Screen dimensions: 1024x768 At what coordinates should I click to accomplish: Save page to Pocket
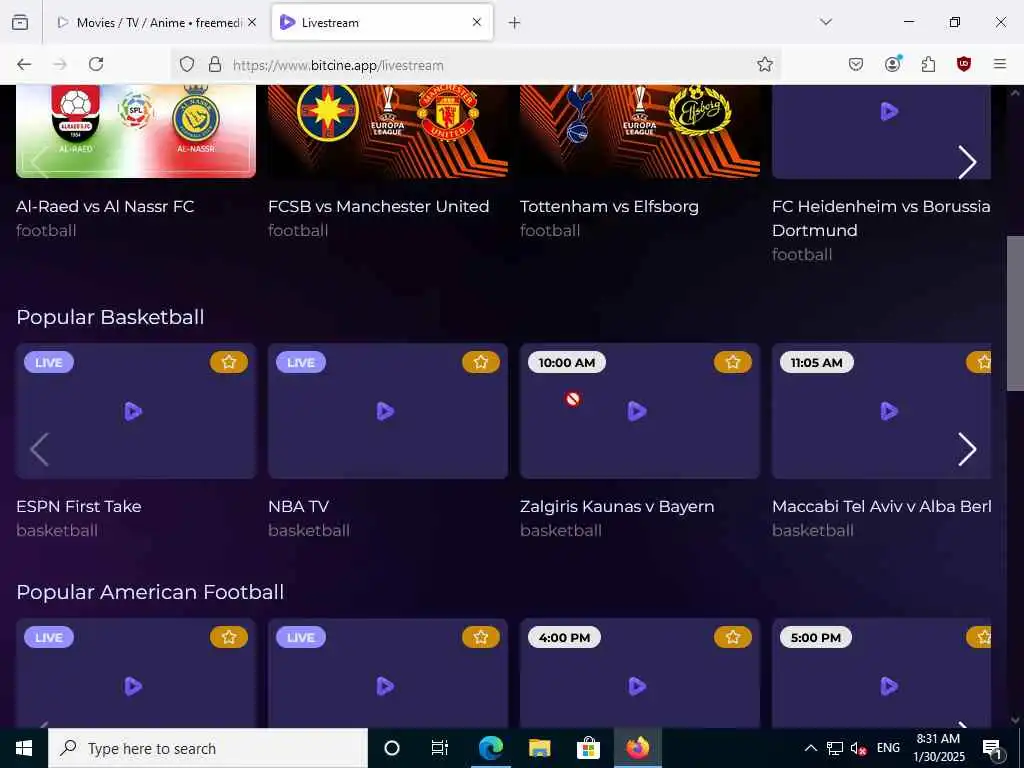[856, 64]
